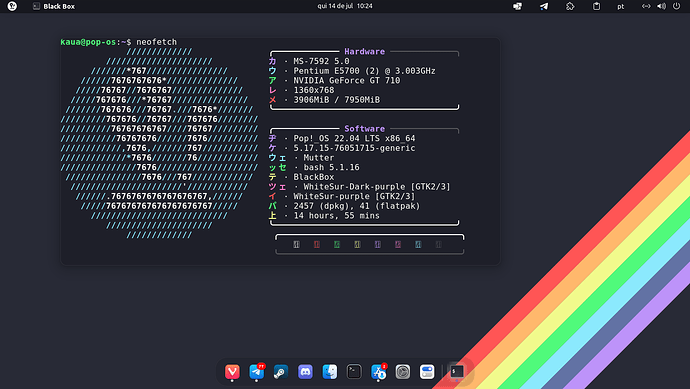Viewport: 690px width, 389px height.
Task: Open the toggle-switch tweaks app in dock
Action: [x=427, y=372]
